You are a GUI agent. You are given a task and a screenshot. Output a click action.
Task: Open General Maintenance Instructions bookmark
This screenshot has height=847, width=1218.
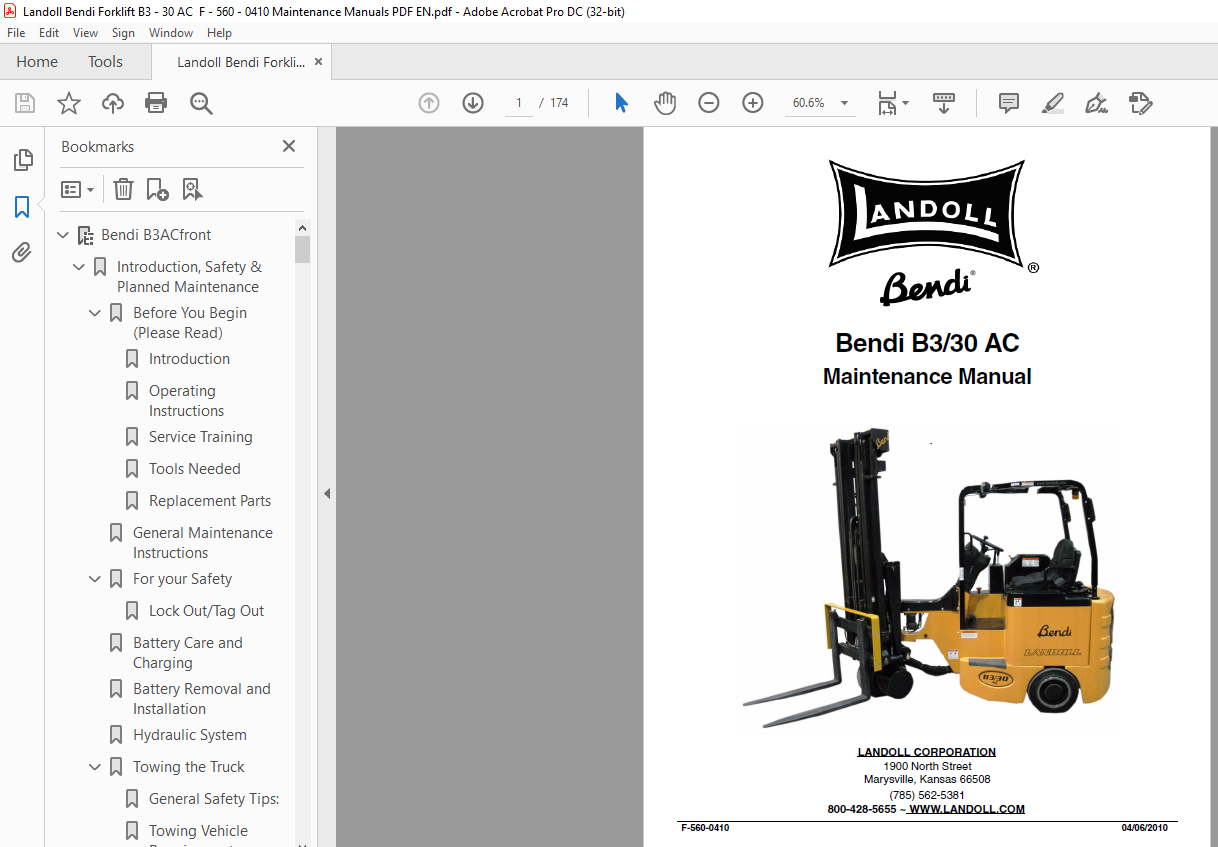[x=202, y=543]
